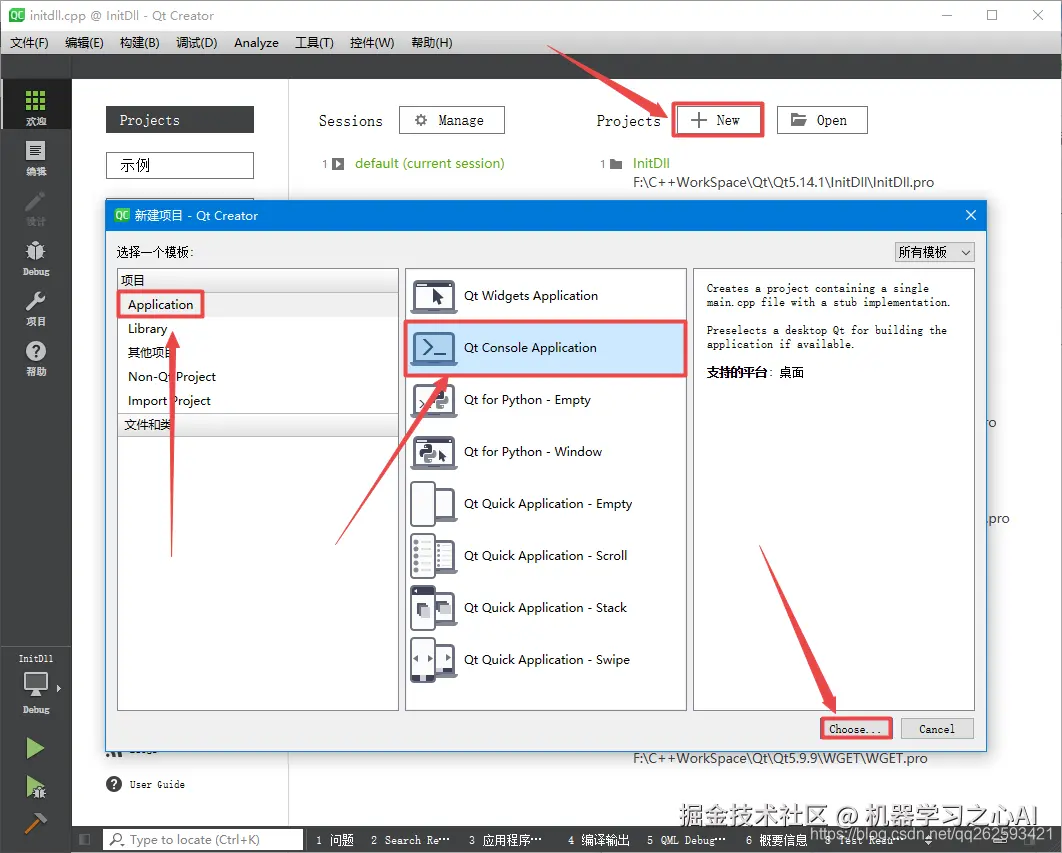Click the Qt Quick Application - Swipe icon
Image resolution: width=1062 pixels, height=853 pixels.
[433, 660]
